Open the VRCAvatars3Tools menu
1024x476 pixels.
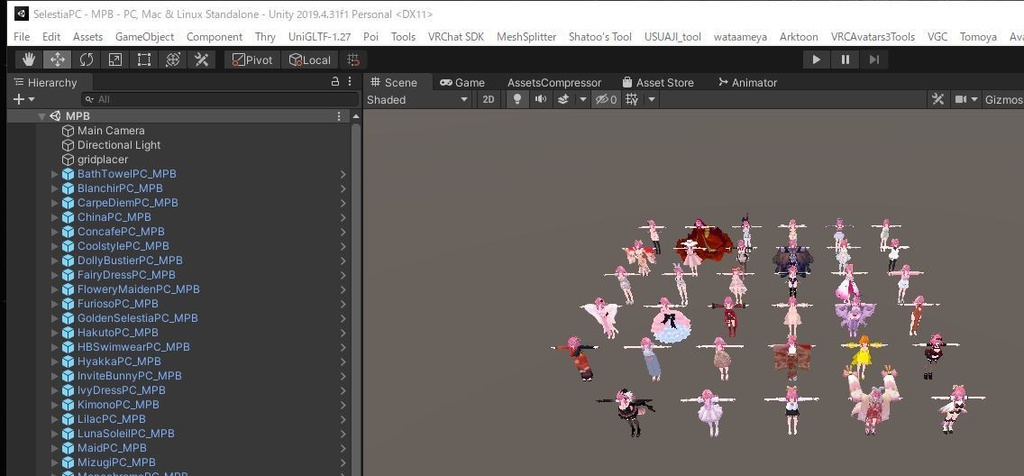click(x=872, y=37)
